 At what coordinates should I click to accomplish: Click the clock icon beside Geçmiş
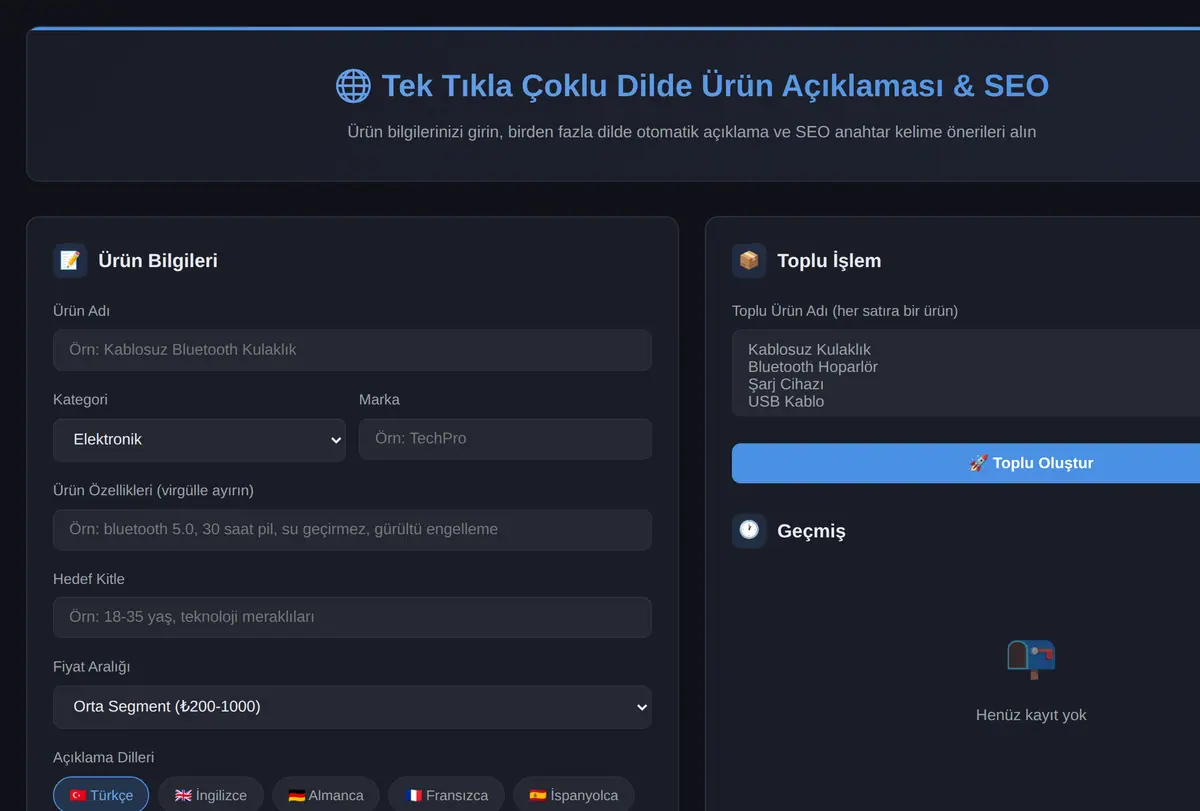pyautogui.click(x=749, y=530)
